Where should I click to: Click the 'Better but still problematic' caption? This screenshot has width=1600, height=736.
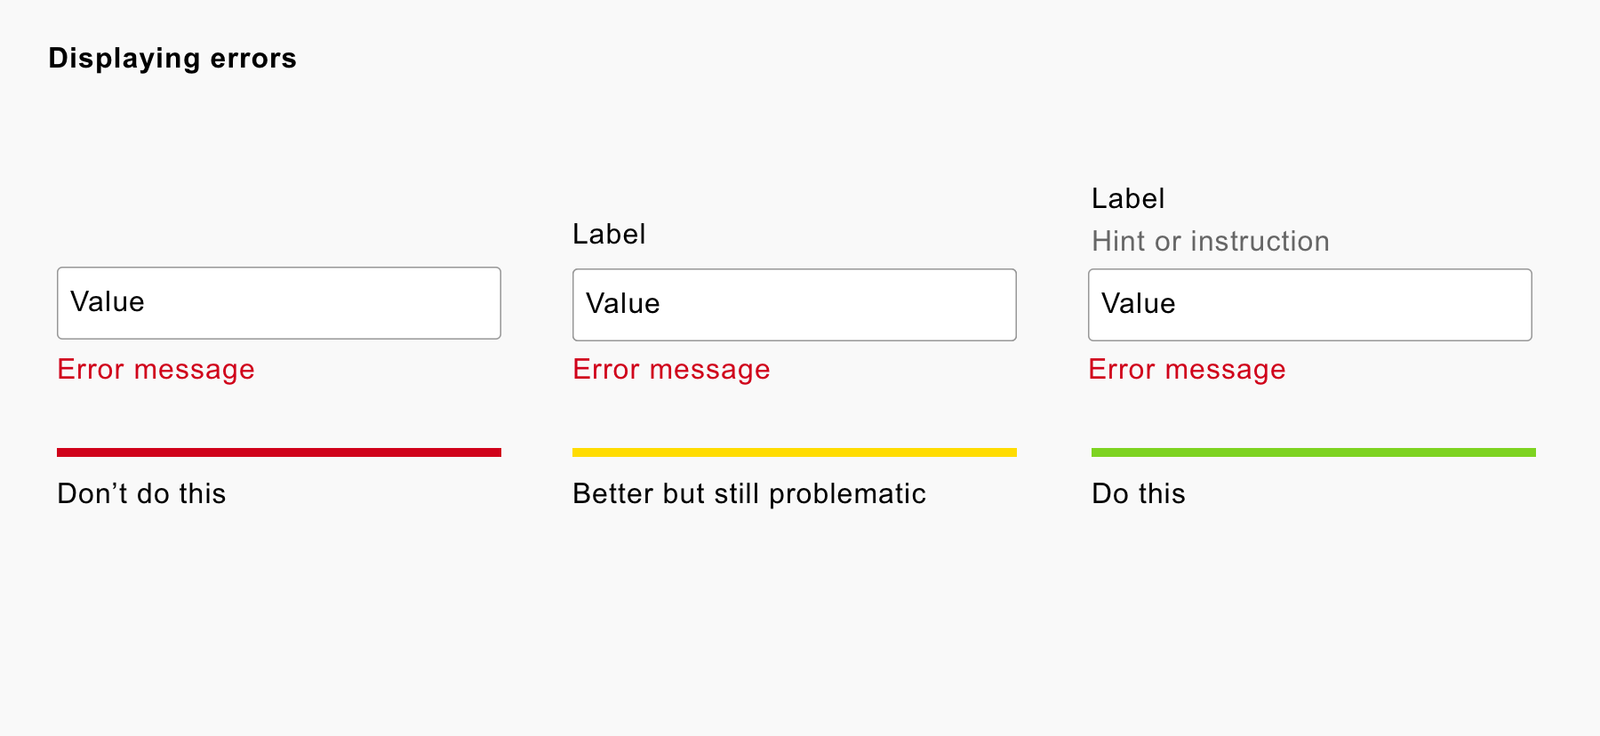click(x=749, y=494)
